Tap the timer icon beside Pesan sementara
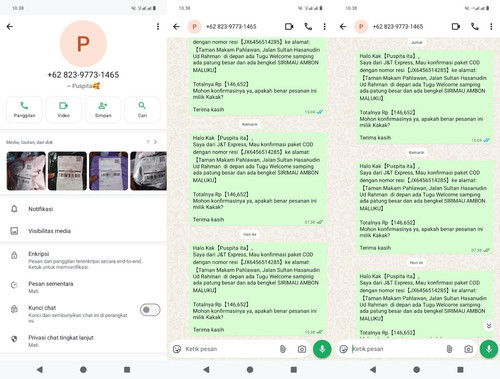This screenshot has height=379, width=500. tap(14, 285)
